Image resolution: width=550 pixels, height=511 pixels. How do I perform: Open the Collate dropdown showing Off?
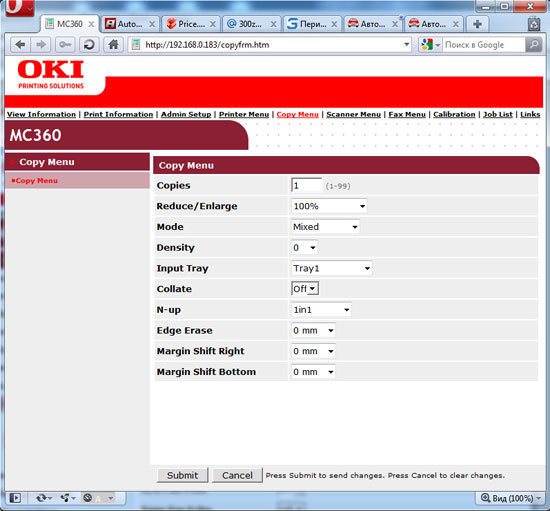(x=305, y=289)
